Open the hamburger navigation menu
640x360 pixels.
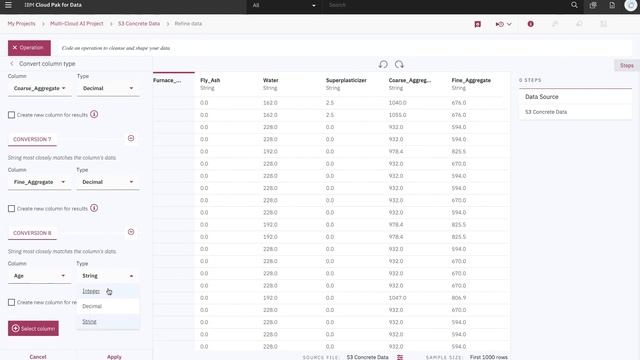(x=8, y=5)
